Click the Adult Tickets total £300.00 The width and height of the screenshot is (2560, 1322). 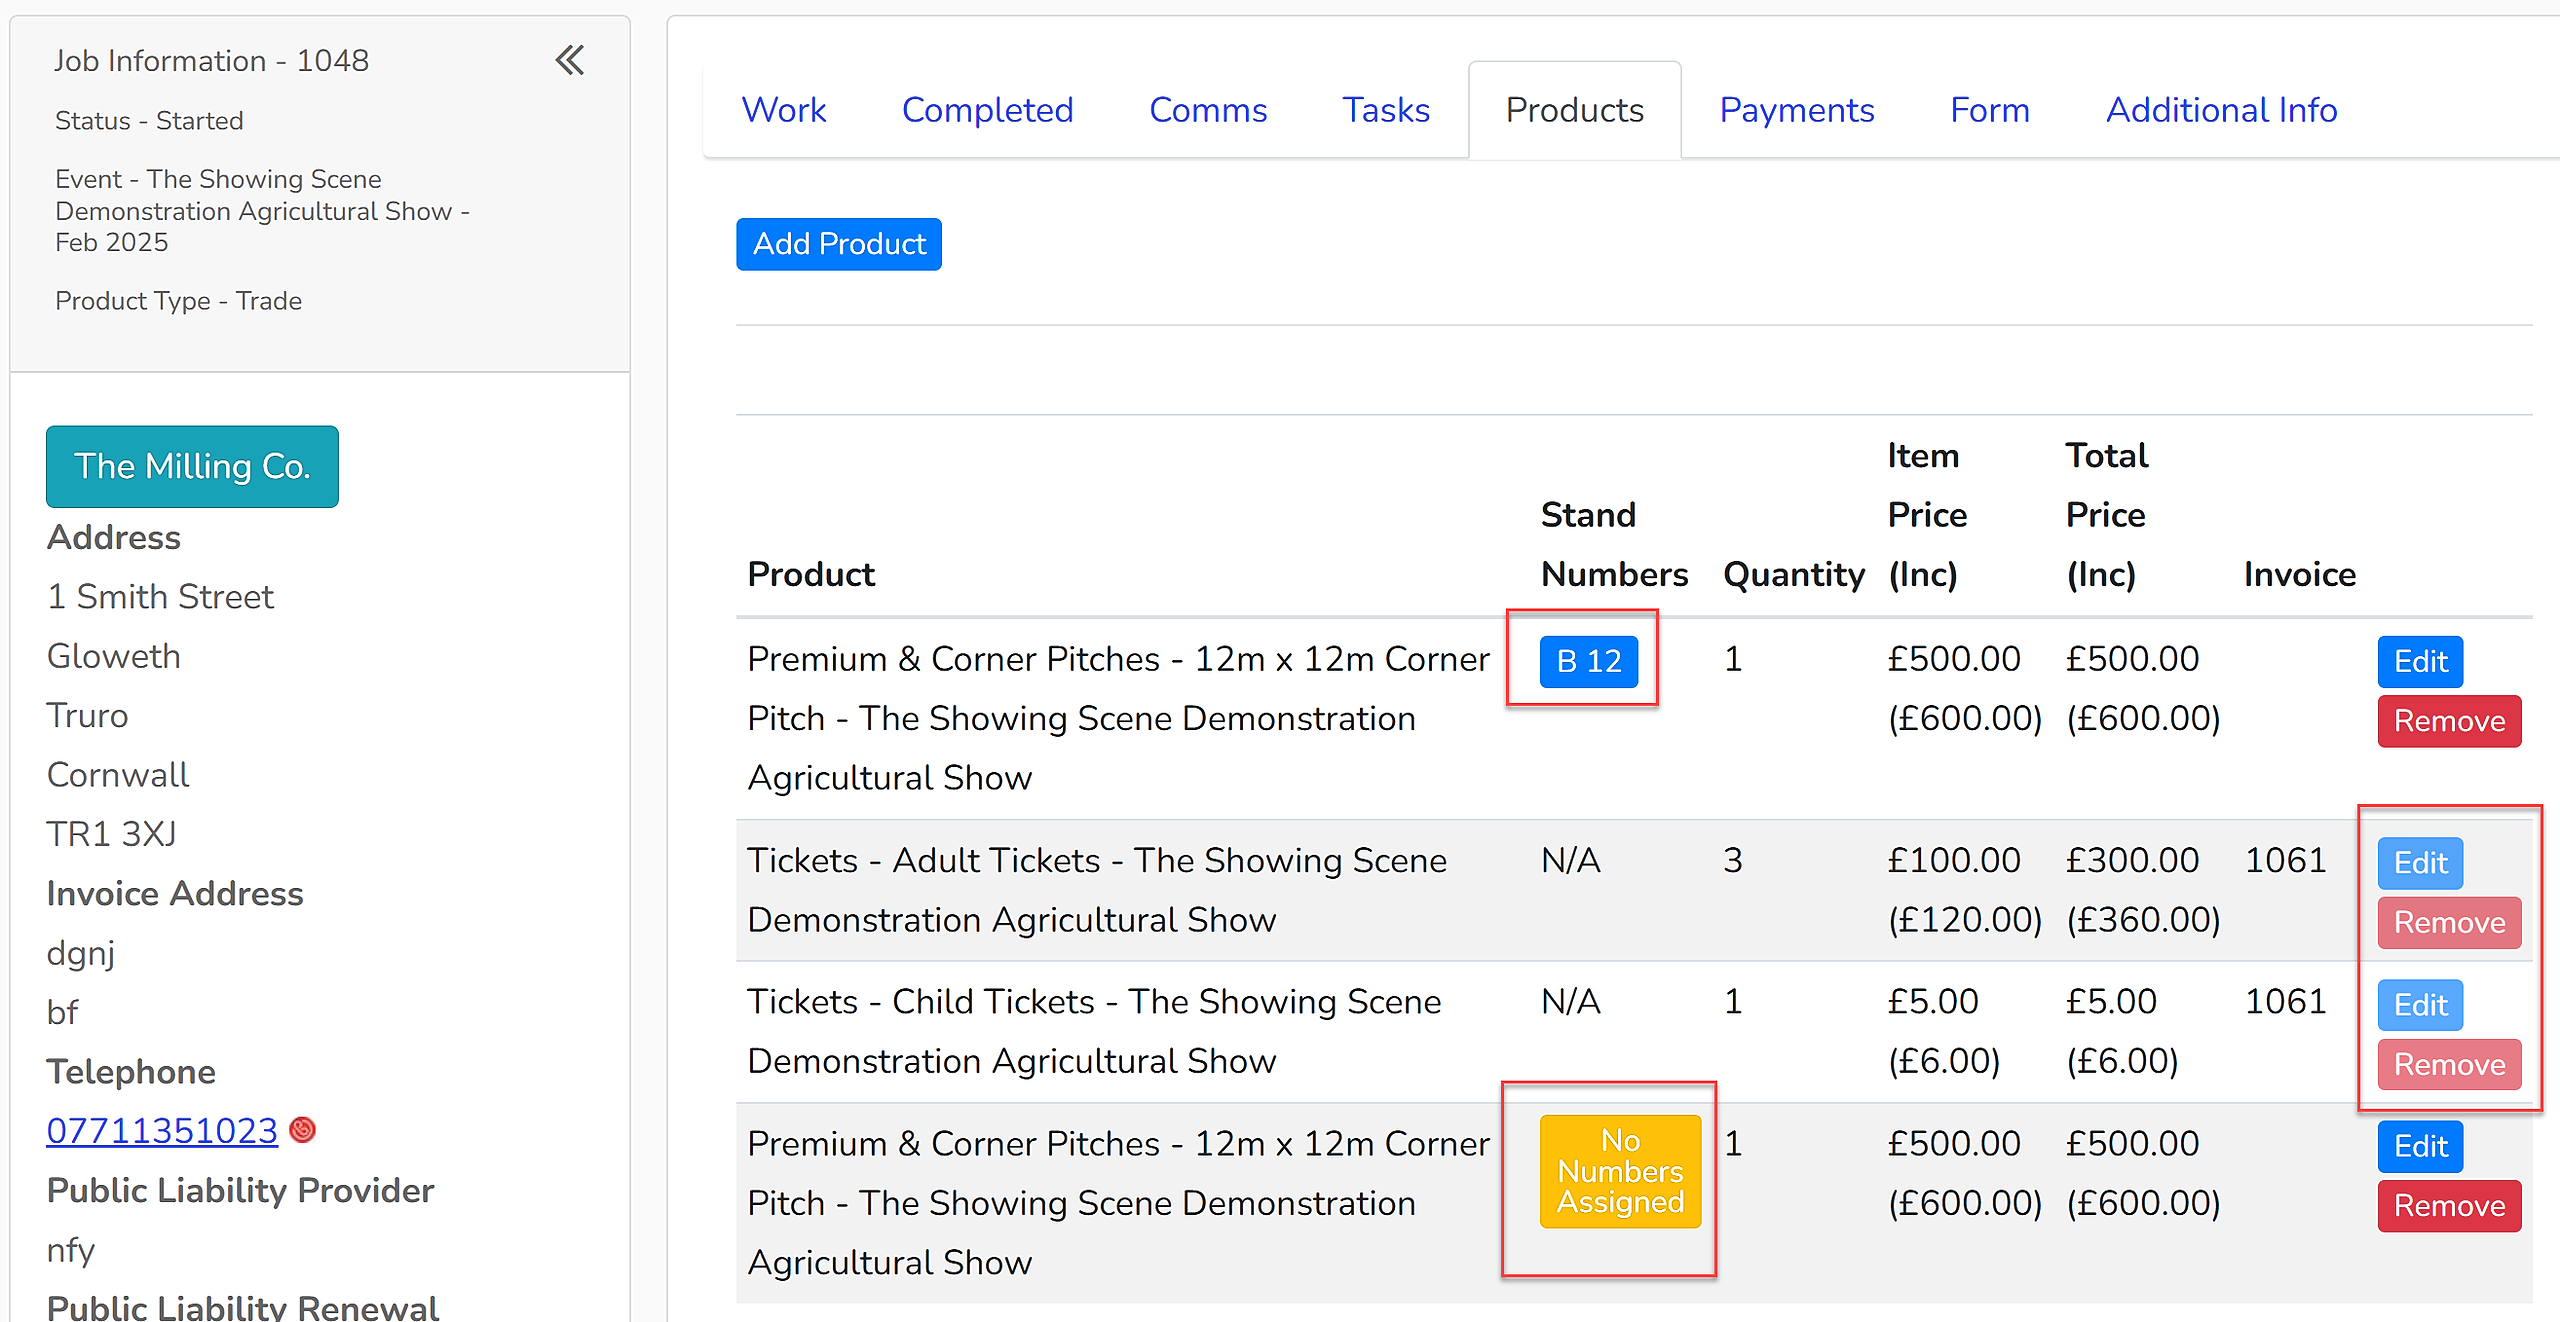point(2132,861)
